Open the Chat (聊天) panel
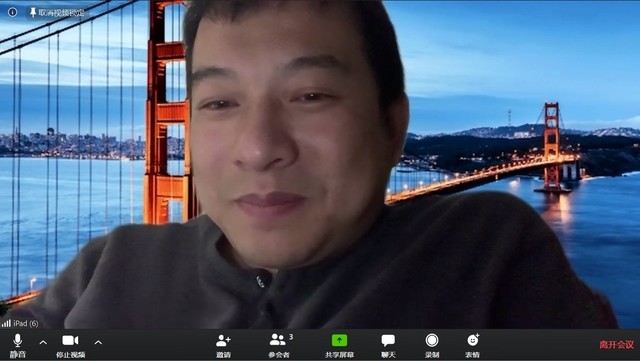Image resolution: width=640 pixels, height=361 pixels. [388, 345]
